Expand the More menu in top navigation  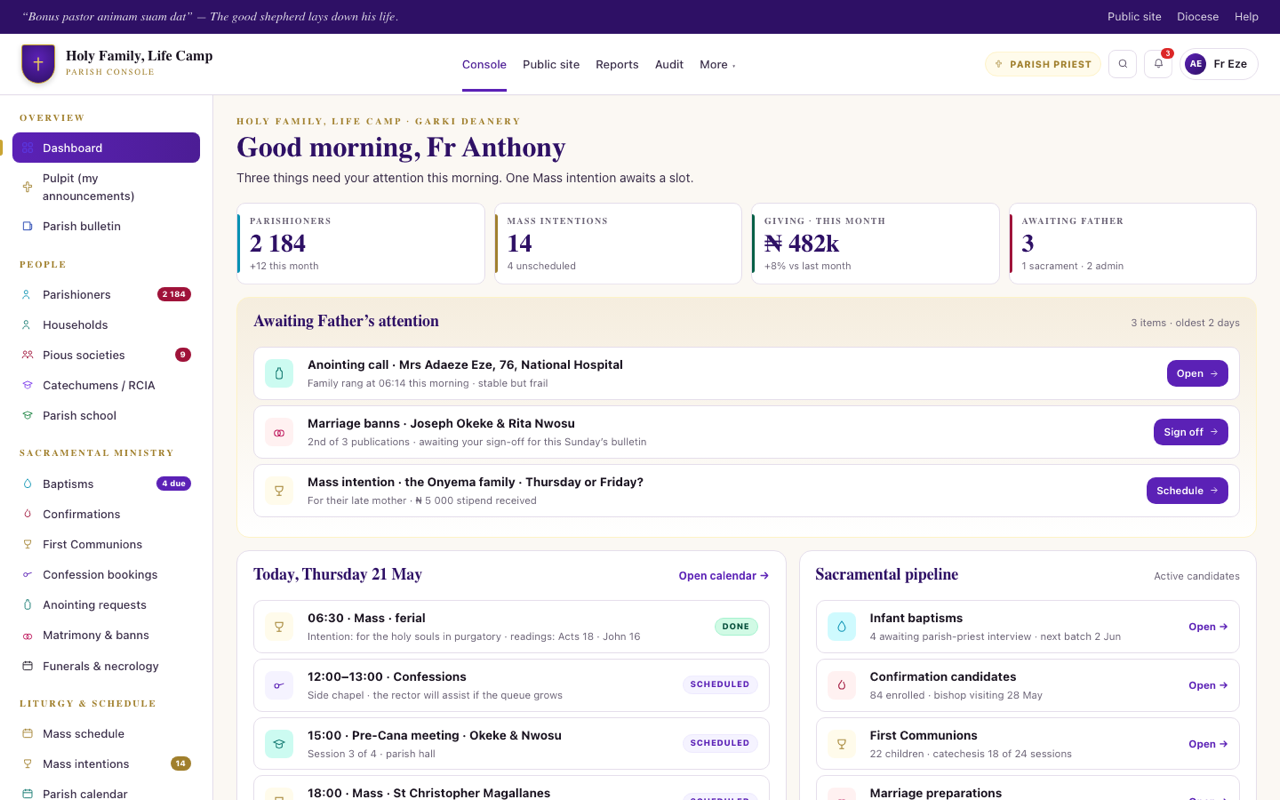(717, 64)
